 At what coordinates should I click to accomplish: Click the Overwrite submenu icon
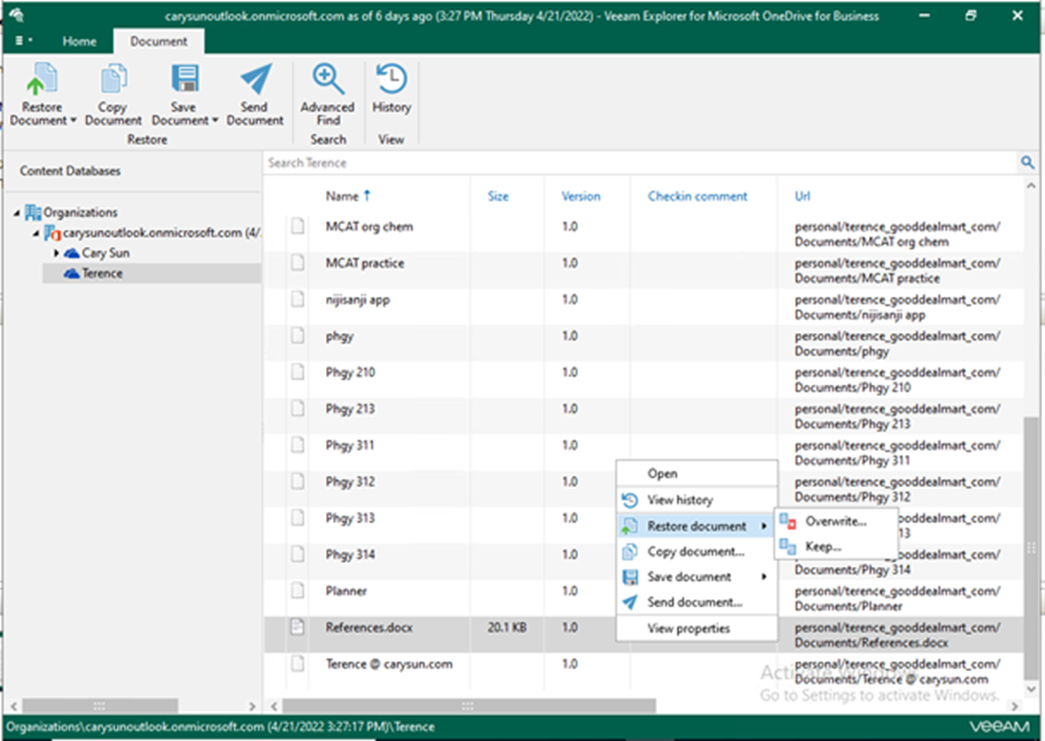(x=788, y=521)
